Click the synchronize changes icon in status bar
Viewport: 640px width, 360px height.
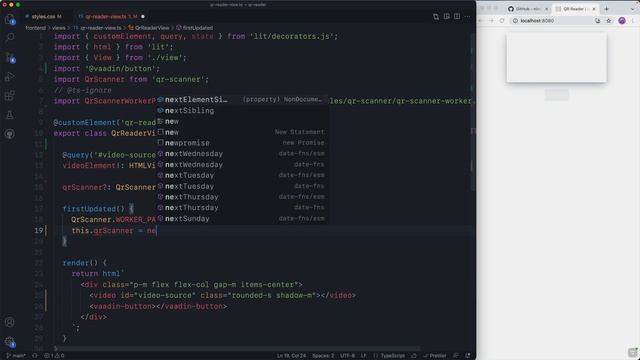(x=35, y=356)
